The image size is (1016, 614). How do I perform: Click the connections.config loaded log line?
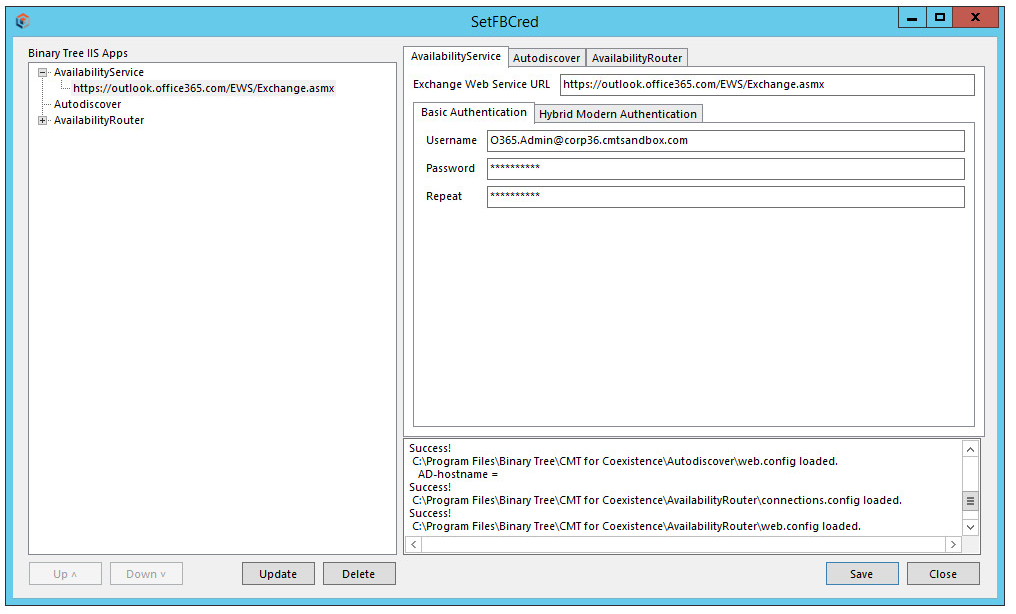pos(657,501)
